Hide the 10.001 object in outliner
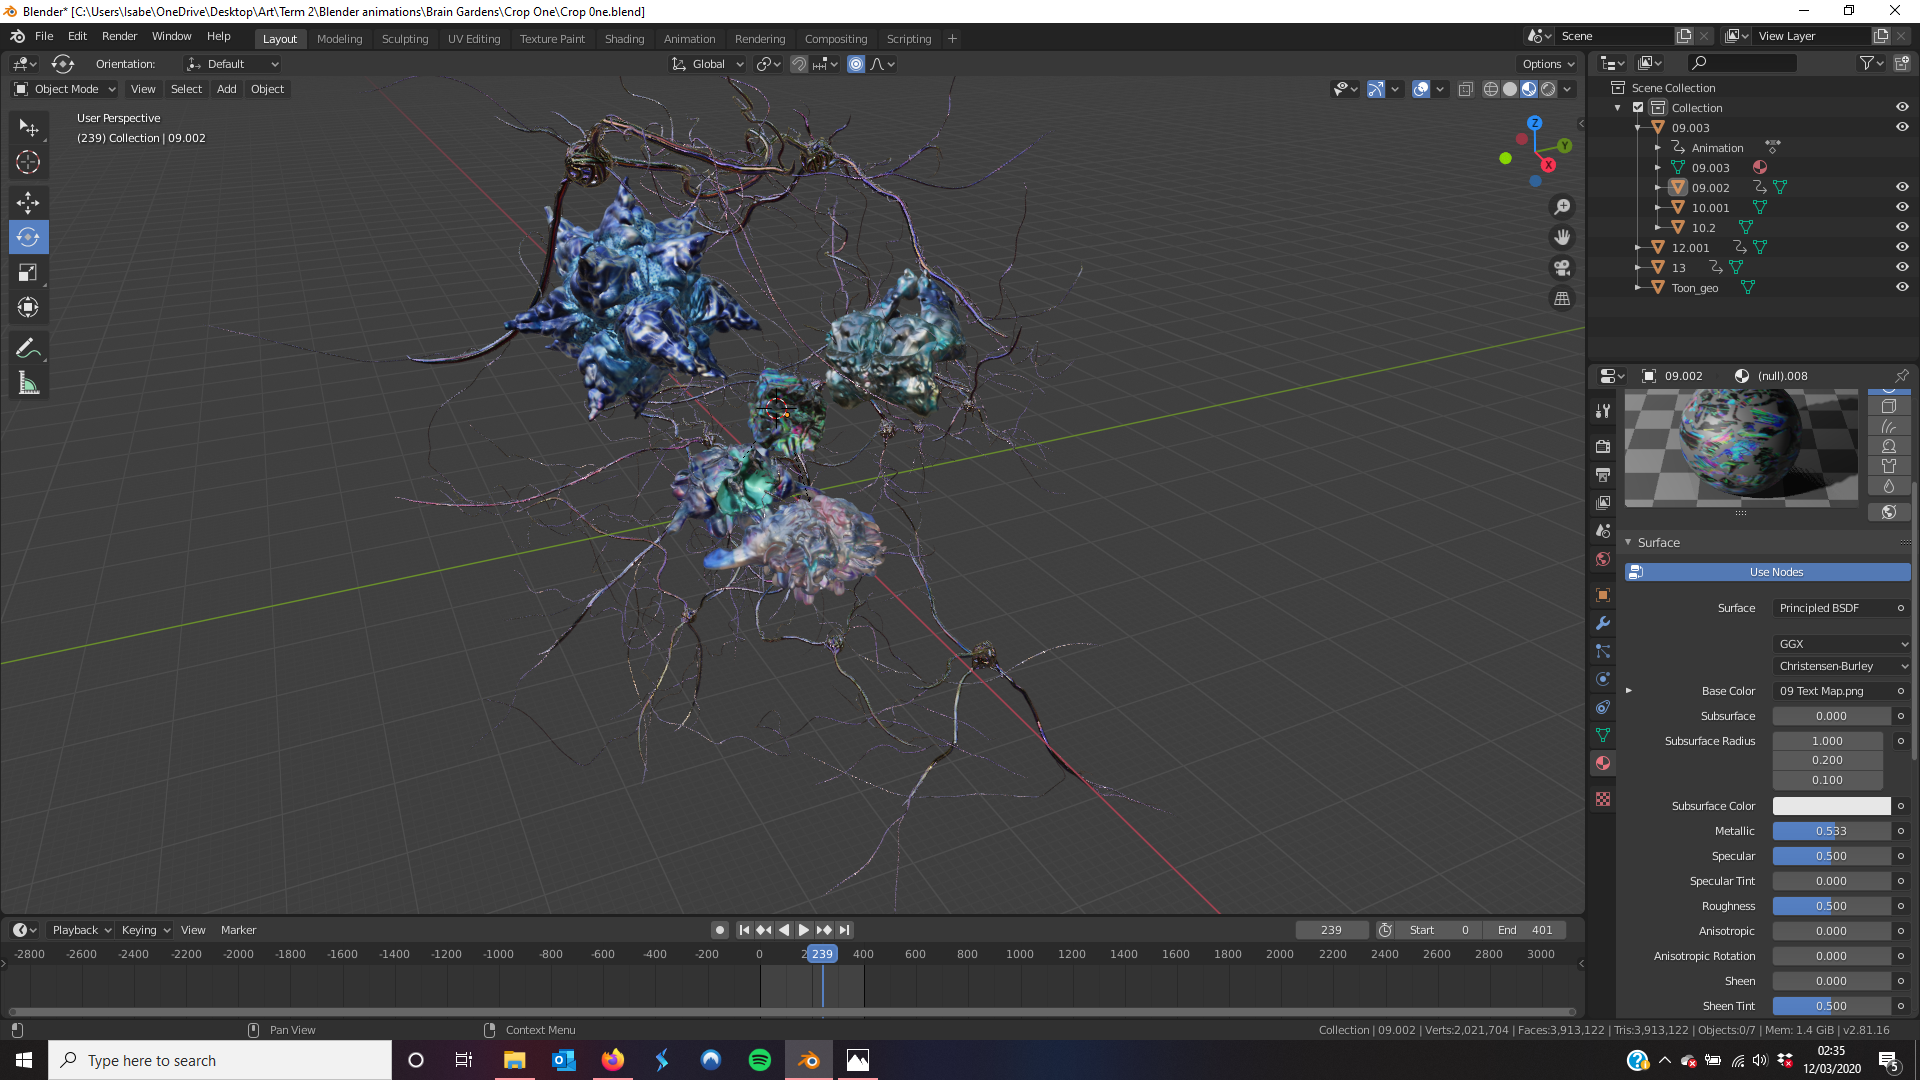 pyautogui.click(x=1902, y=207)
